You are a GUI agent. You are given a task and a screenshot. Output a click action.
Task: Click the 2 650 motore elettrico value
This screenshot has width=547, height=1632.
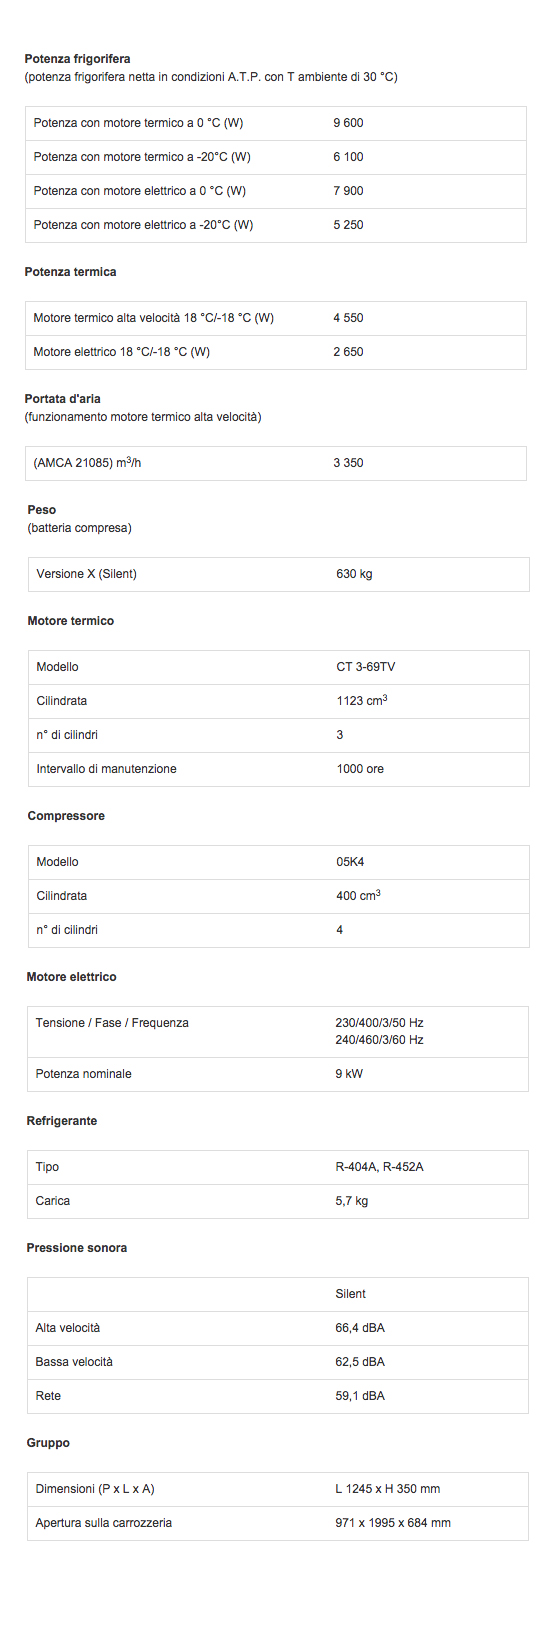(x=348, y=352)
